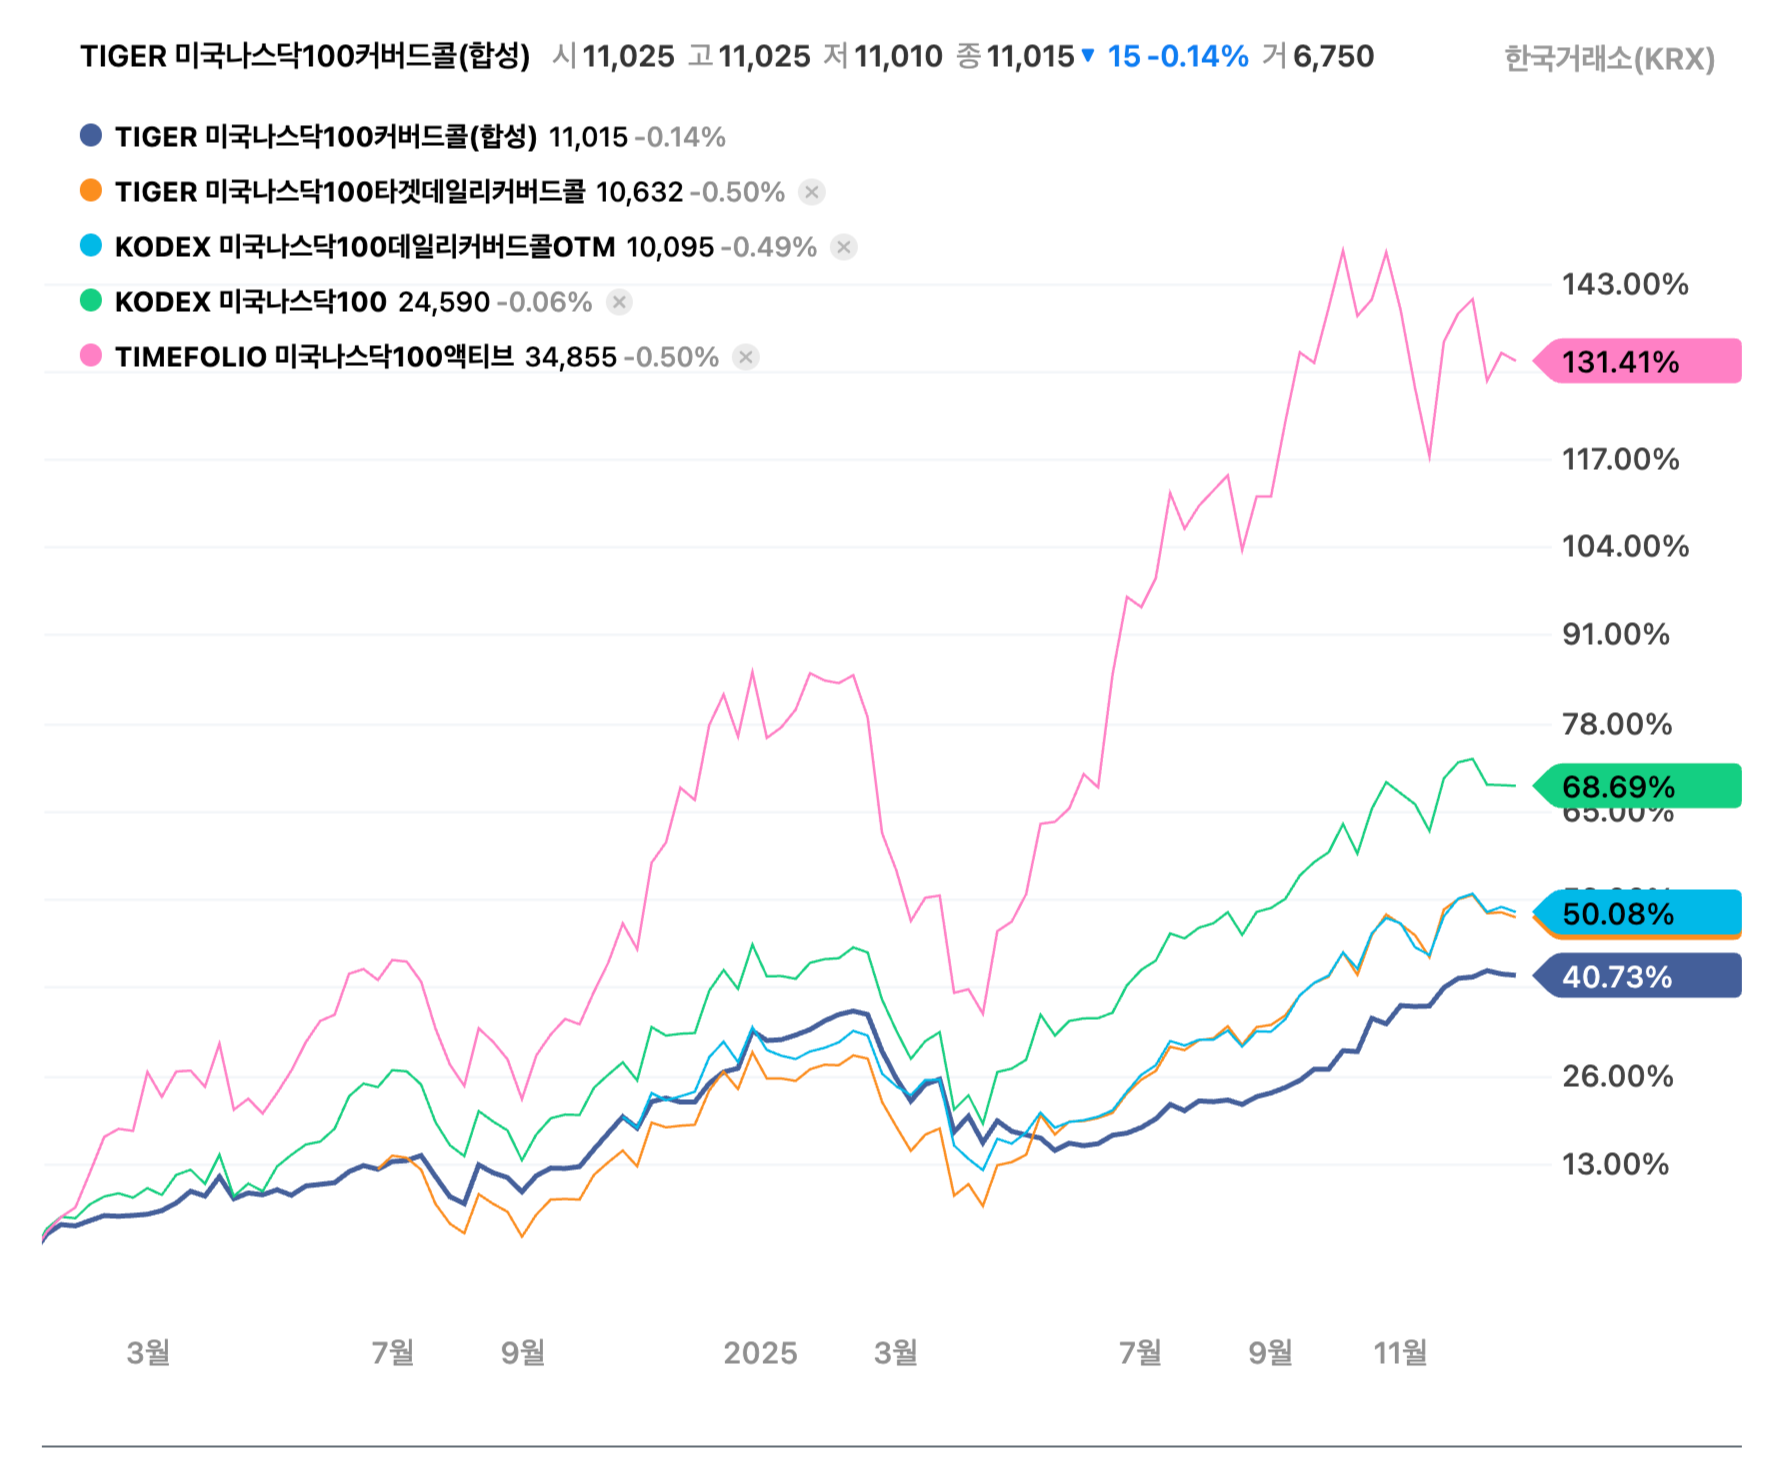Select the KODEX 미국나스닥100 legend name
This screenshot has height=1462, width=1780.
coord(251,301)
